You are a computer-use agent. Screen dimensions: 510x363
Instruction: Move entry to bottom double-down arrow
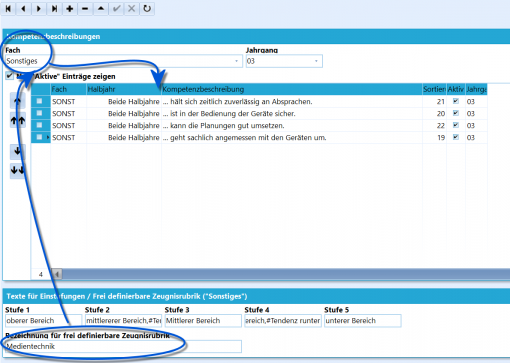(x=17, y=171)
